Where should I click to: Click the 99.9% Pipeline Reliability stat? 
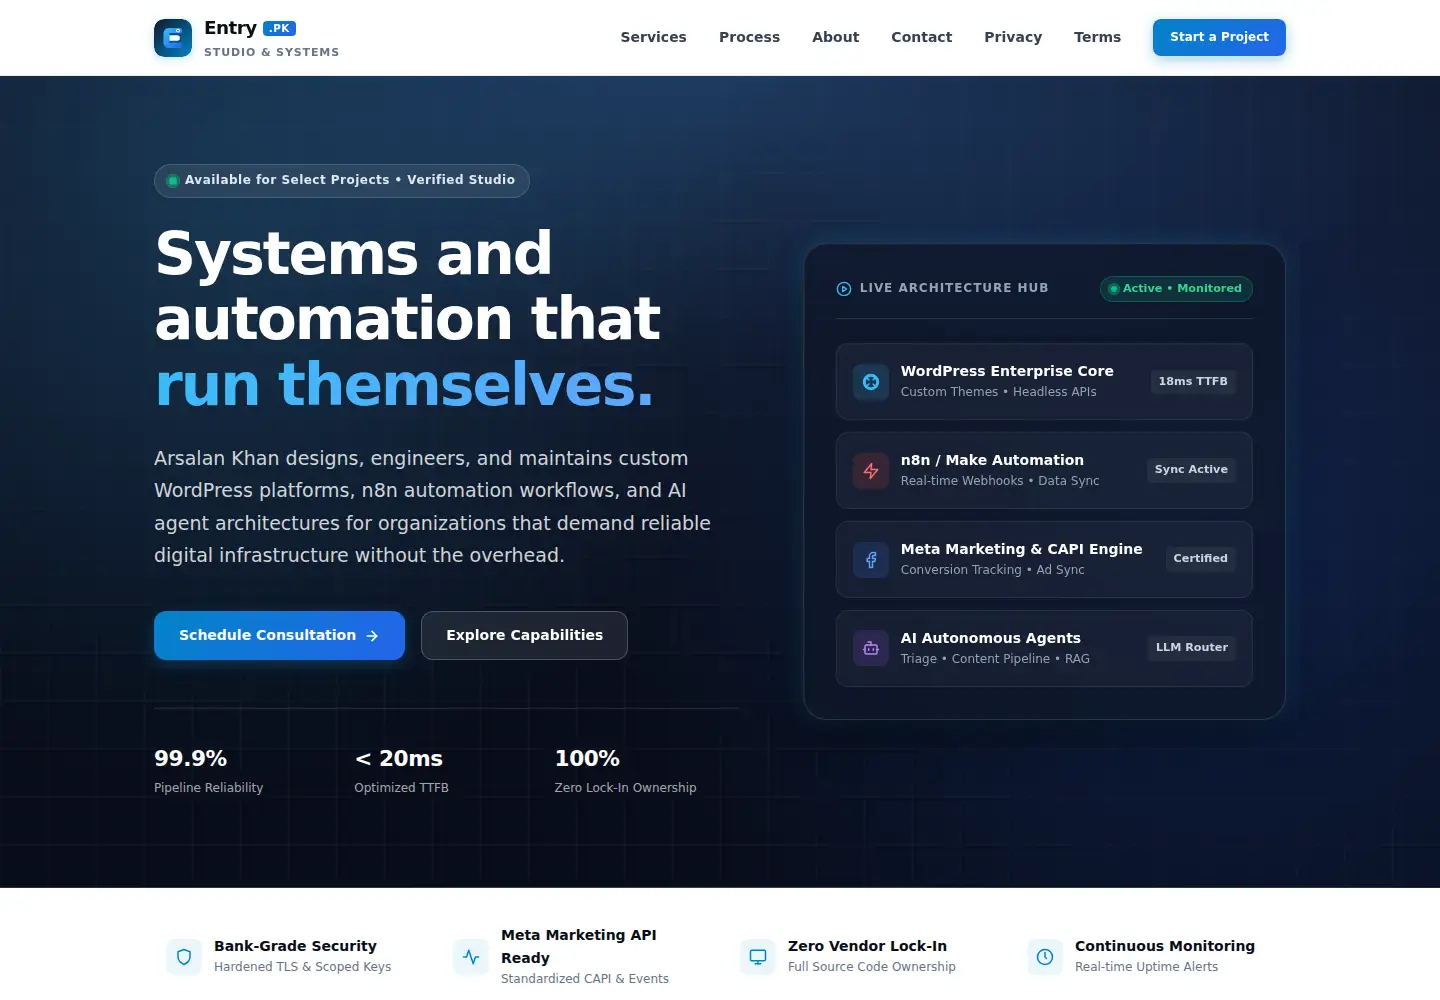pos(209,771)
